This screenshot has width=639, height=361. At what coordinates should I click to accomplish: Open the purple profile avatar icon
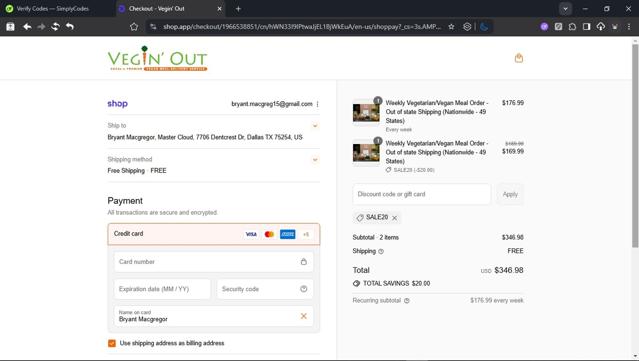(544, 26)
